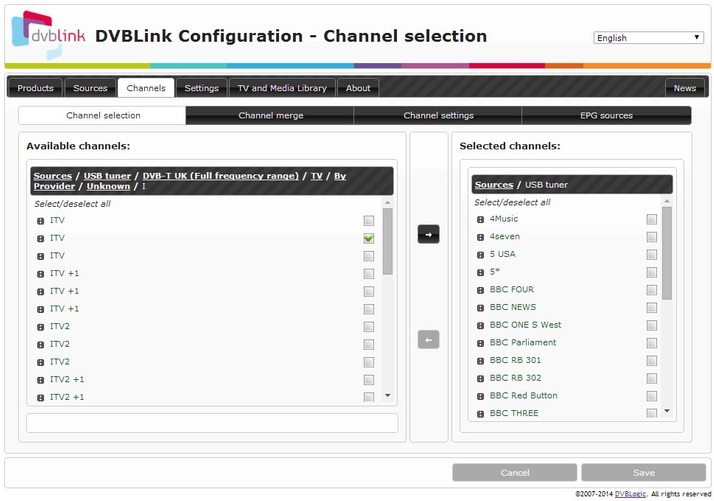Click the channel icon beside BBC RB 302

tap(480, 378)
